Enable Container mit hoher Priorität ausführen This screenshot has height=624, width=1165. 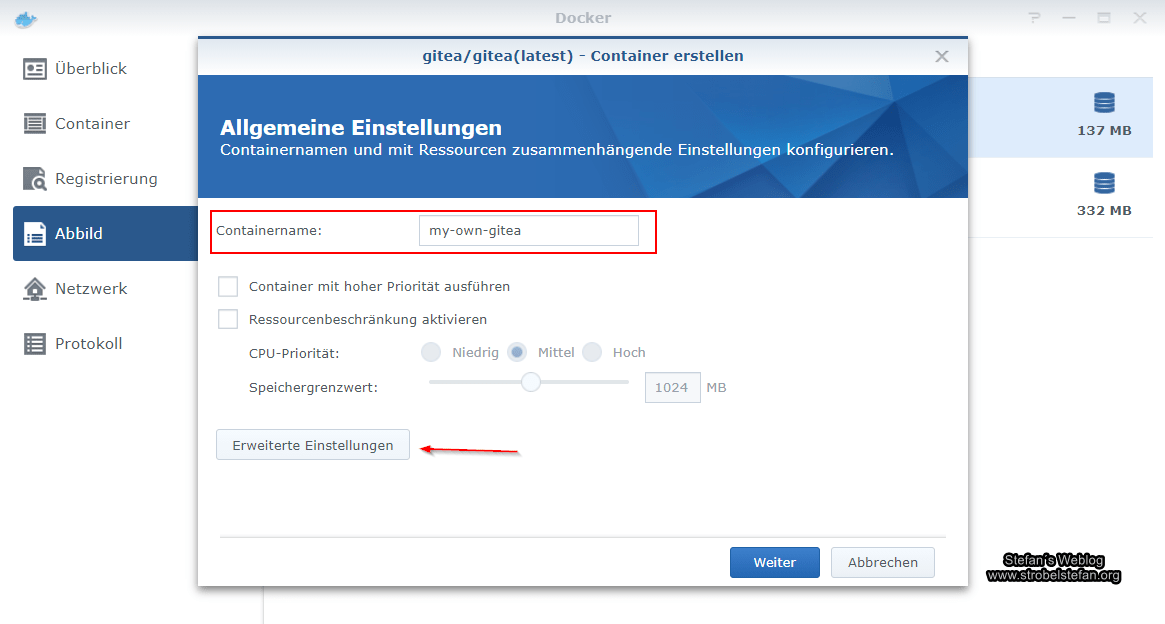tap(229, 287)
